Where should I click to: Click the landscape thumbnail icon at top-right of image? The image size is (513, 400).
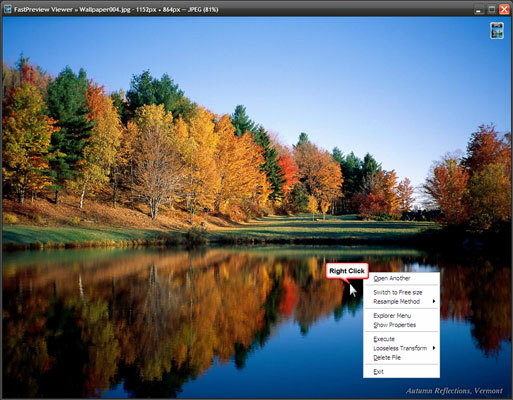point(496,30)
